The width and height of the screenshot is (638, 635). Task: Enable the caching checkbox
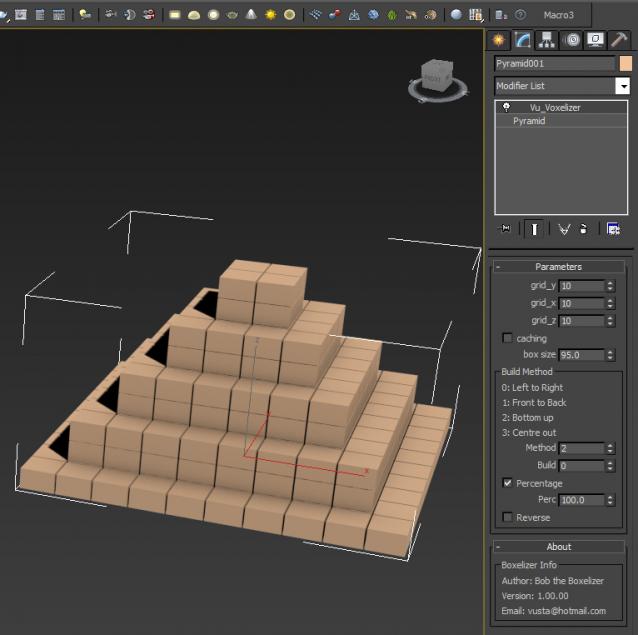point(507,338)
